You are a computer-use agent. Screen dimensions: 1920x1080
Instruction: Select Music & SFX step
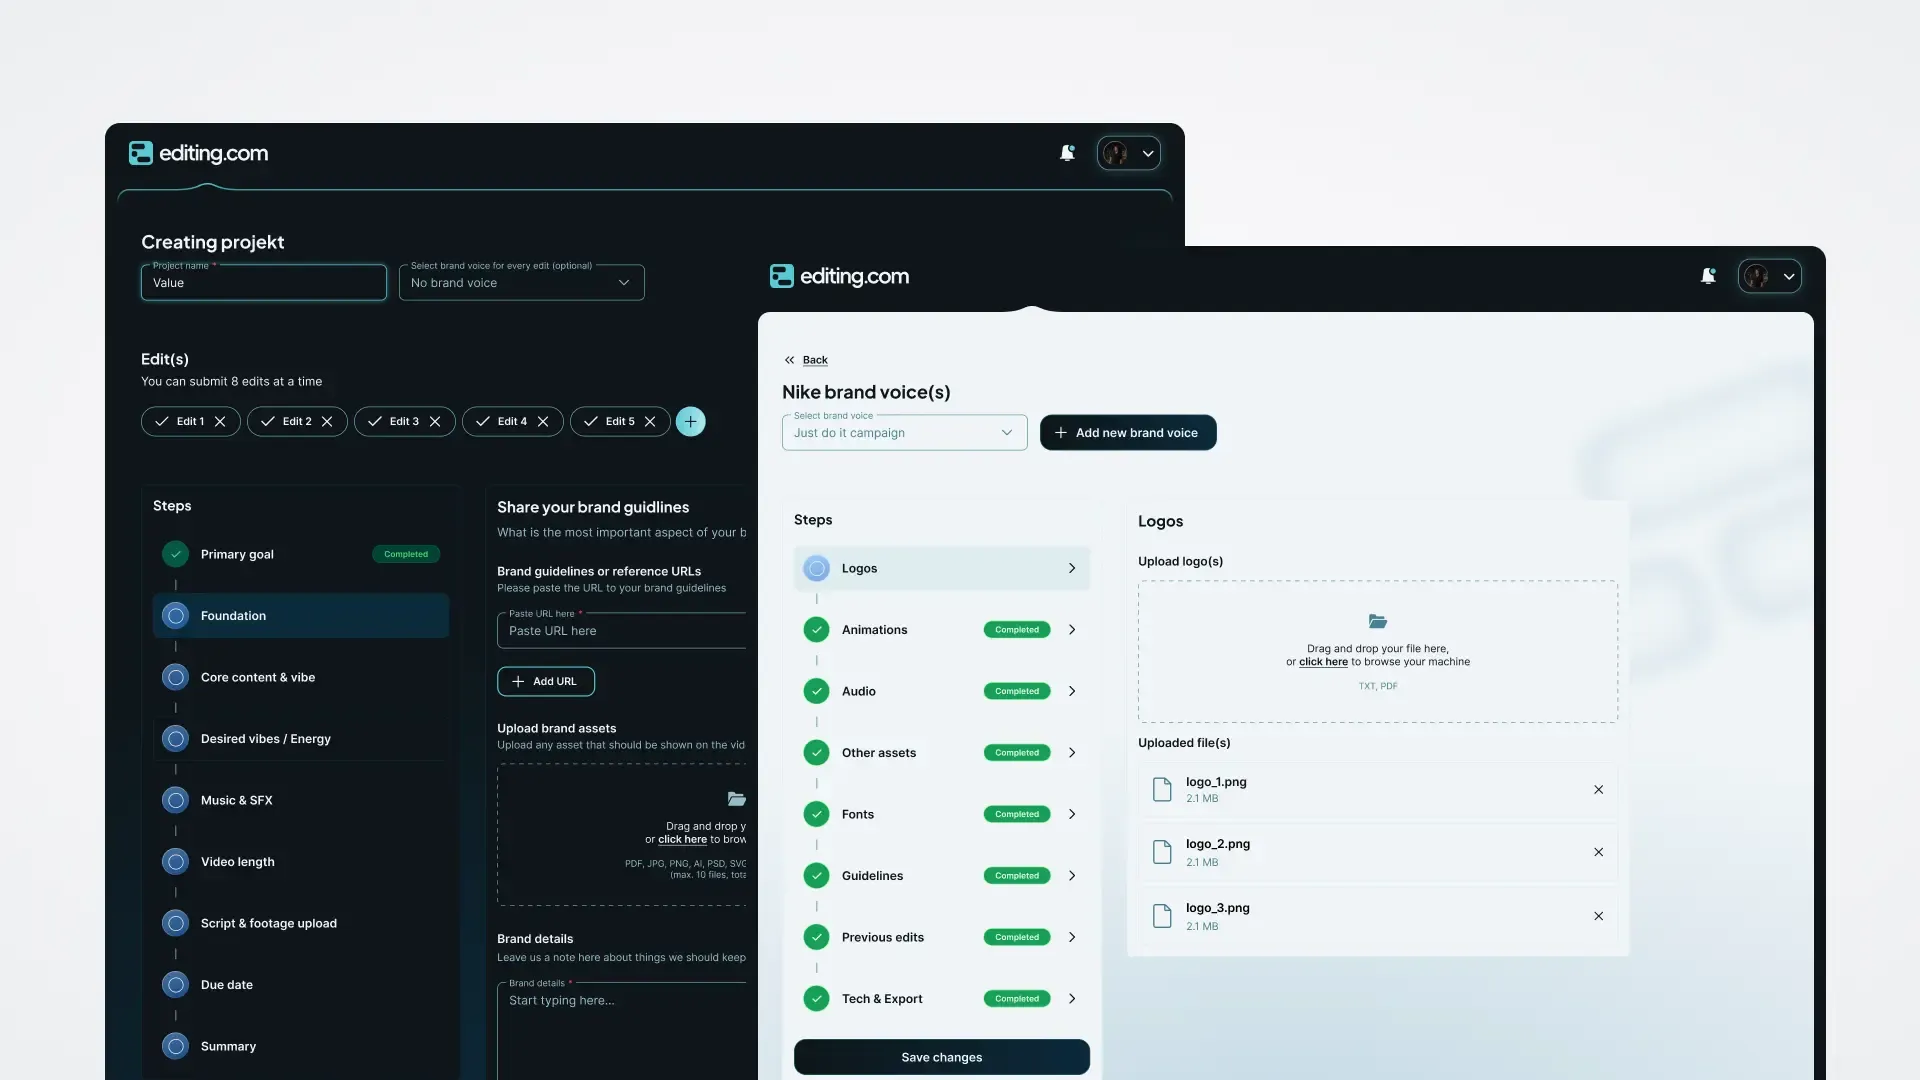[x=301, y=800]
